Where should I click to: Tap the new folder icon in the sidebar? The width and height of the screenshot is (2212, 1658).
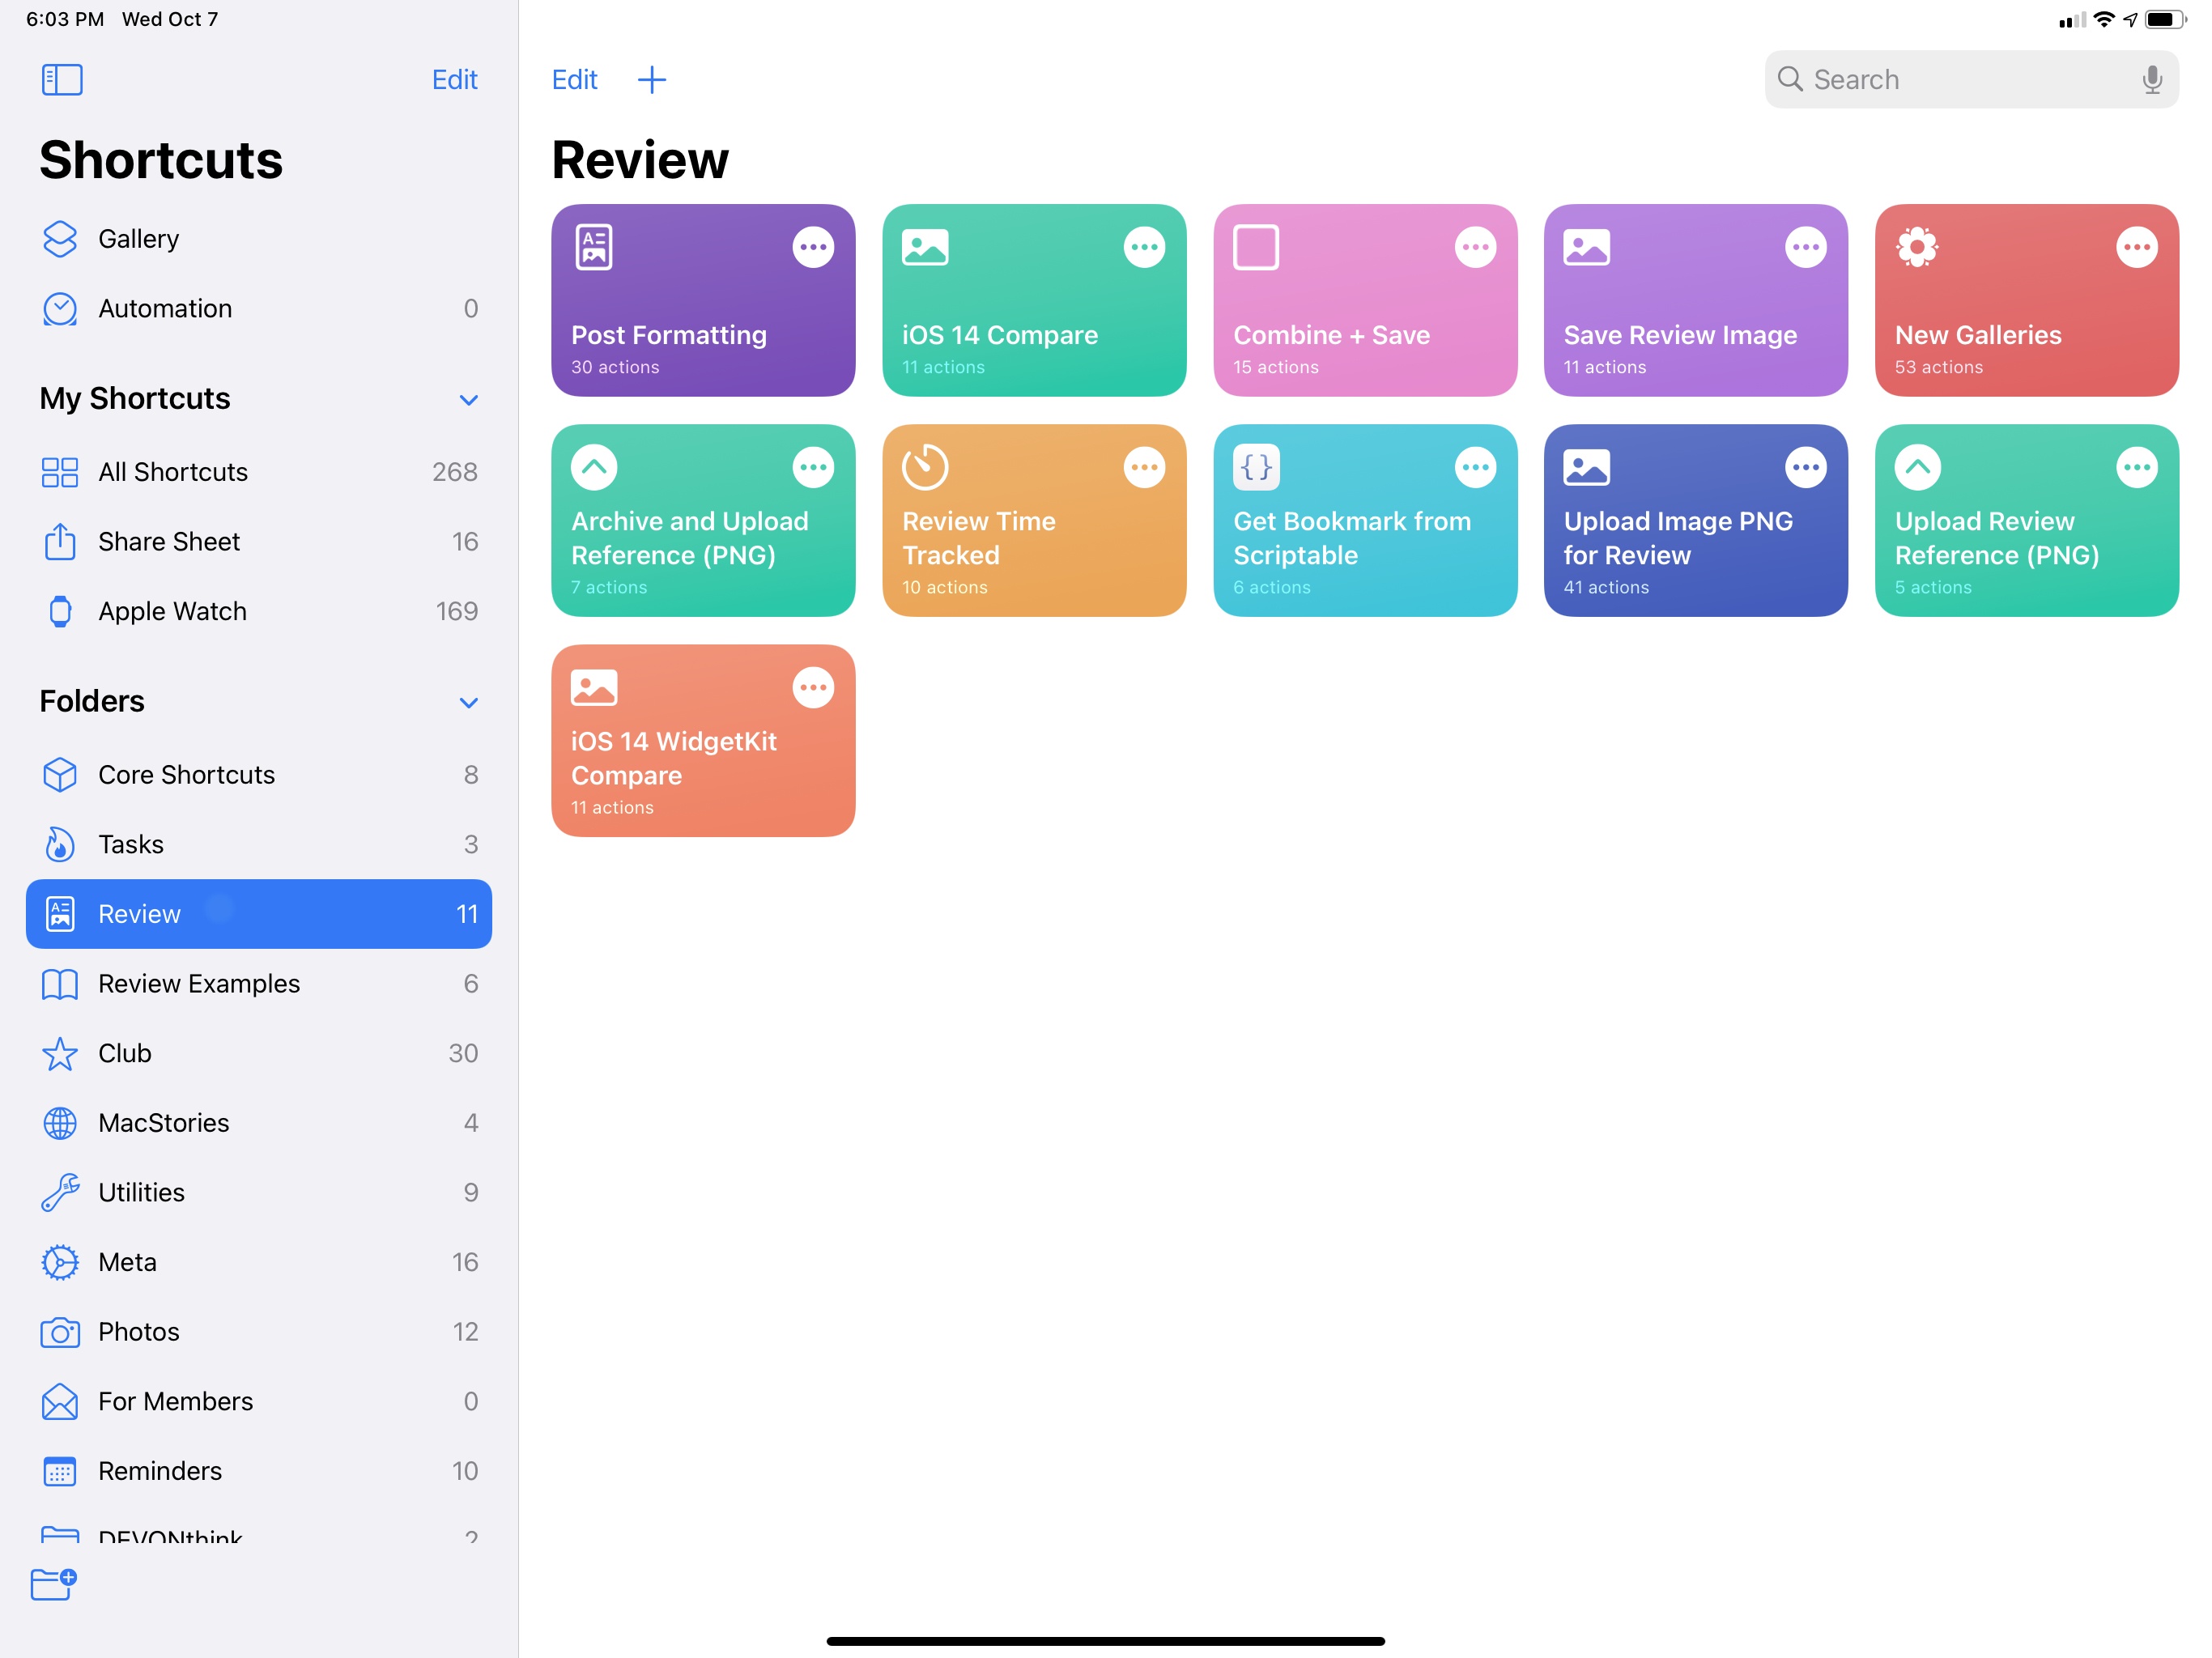(x=54, y=1584)
